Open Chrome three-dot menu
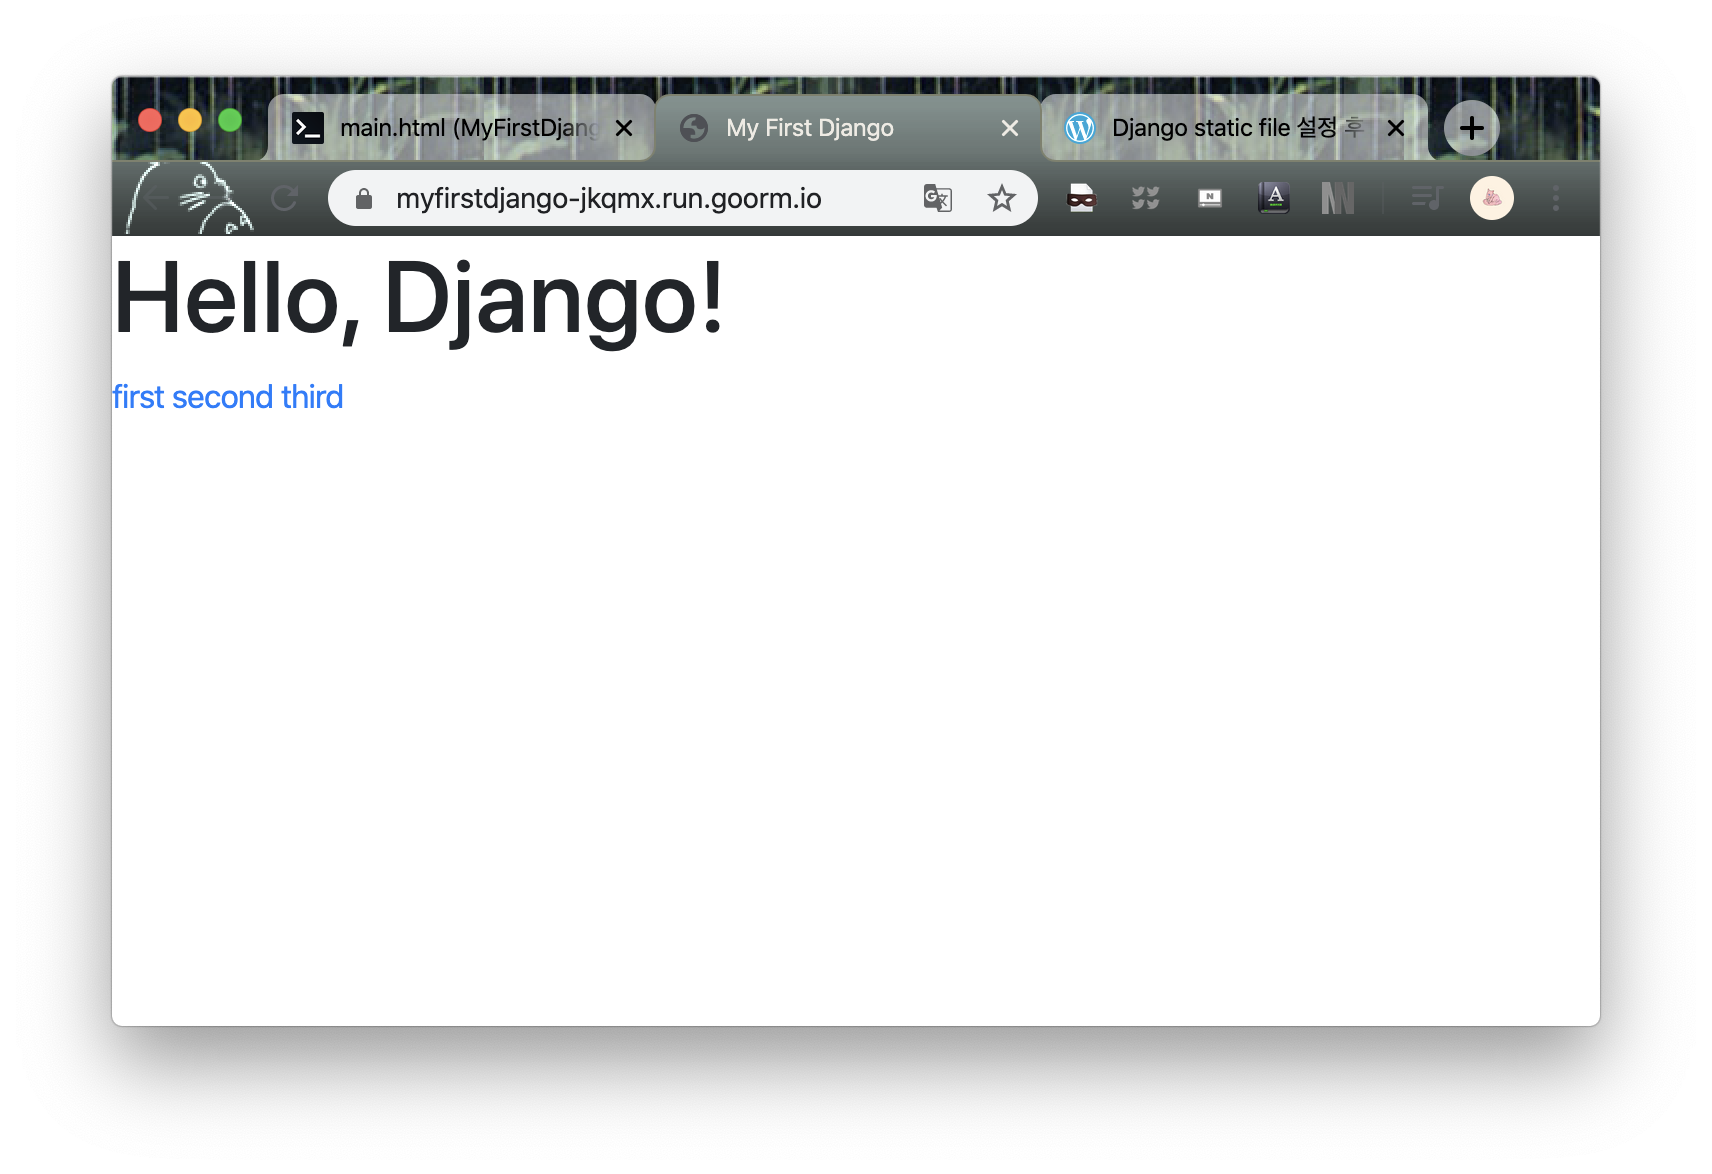This screenshot has width=1712, height=1174. coord(1555,198)
